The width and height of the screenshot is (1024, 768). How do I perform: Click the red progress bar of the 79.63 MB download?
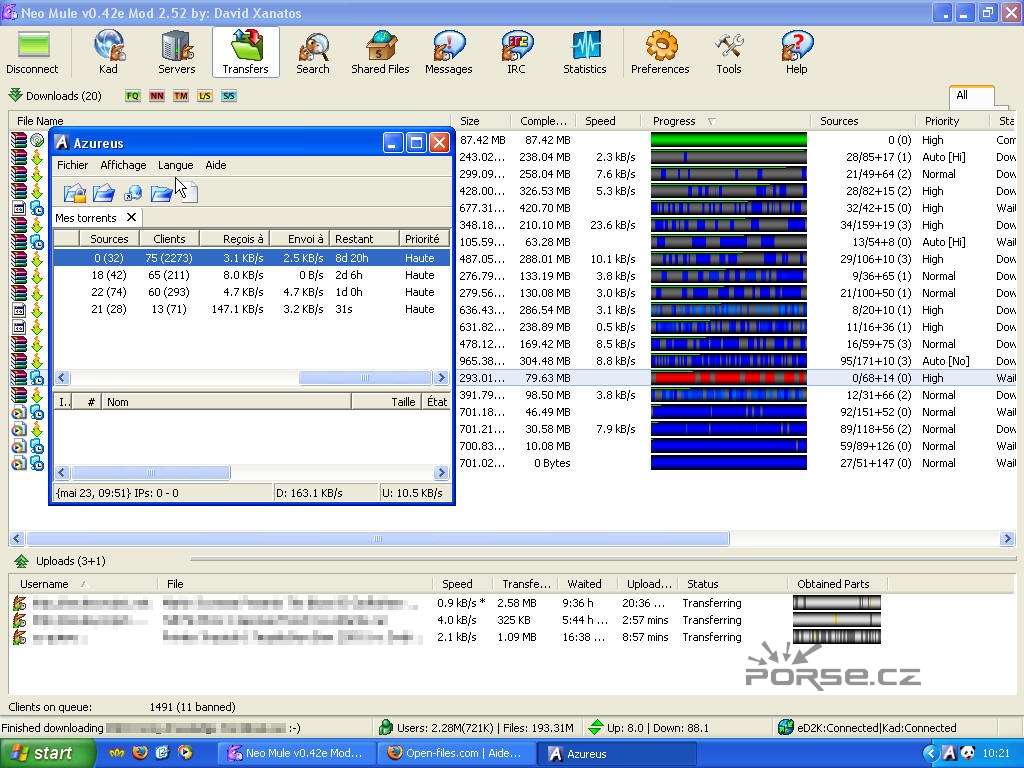point(729,377)
